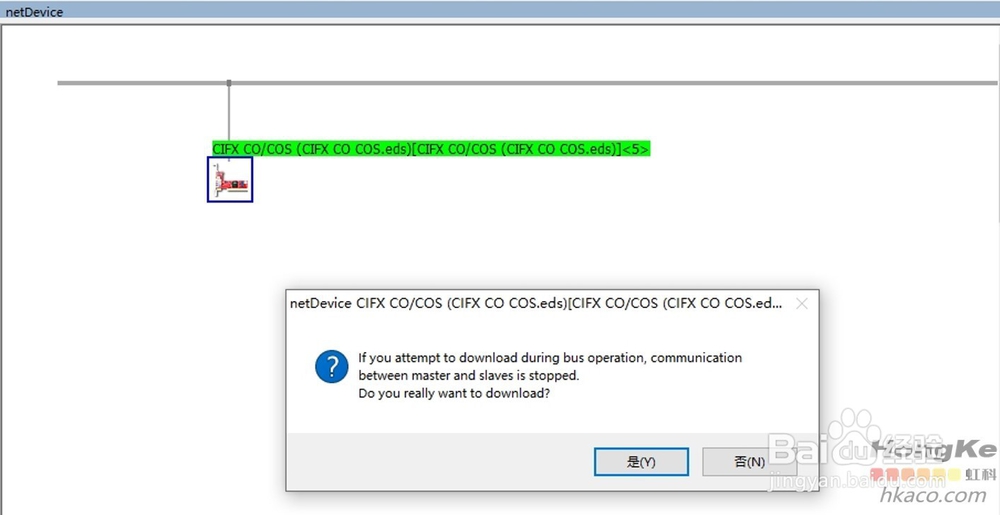Image resolution: width=1000 pixels, height=515 pixels.
Task: Click the bus connection node on the line
Action: coord(229,83)
